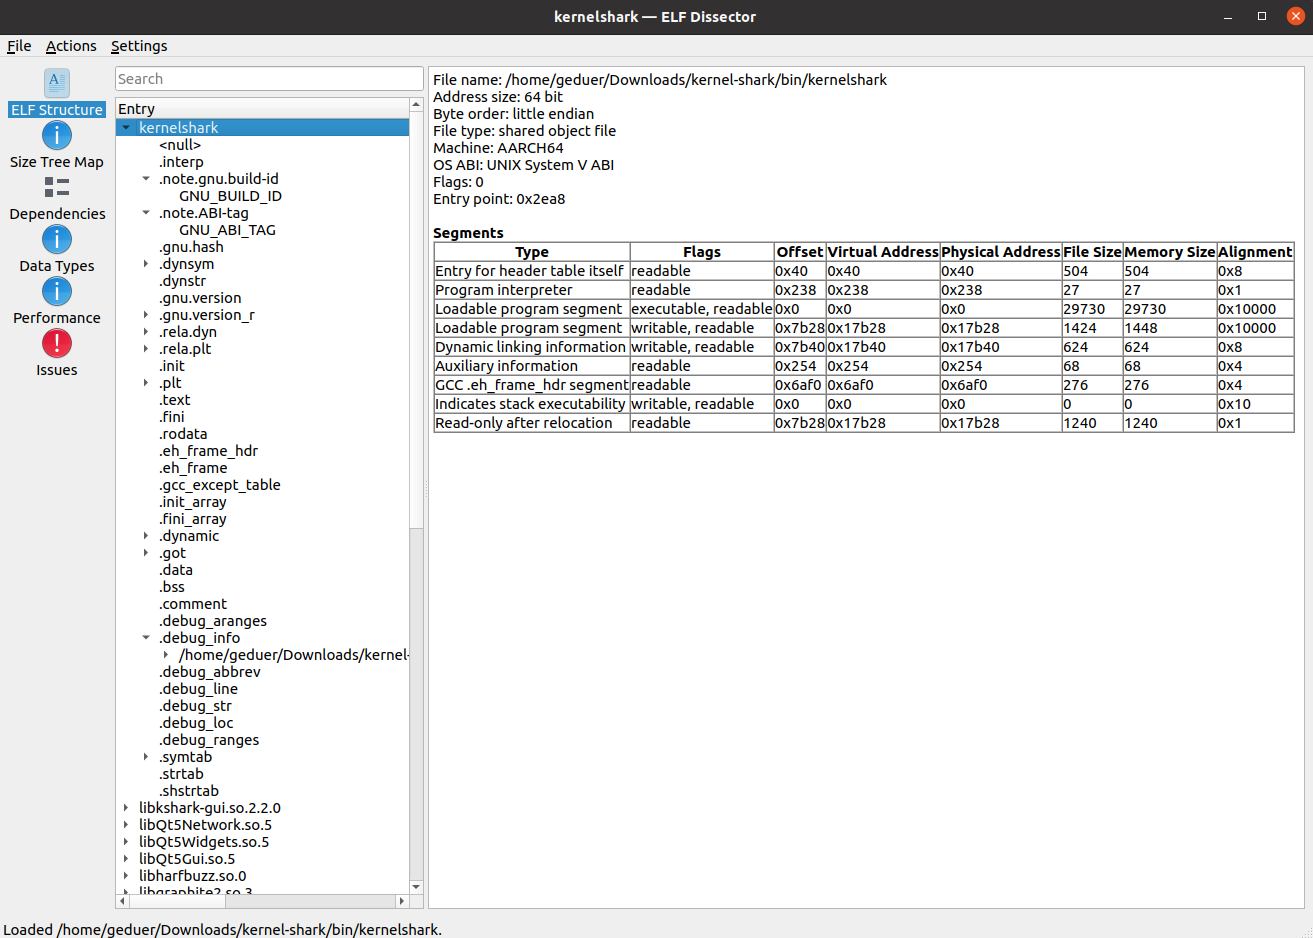Expand the .gnu.version_r section
This screenshot has width=1313, height=938.
point(146,315)
